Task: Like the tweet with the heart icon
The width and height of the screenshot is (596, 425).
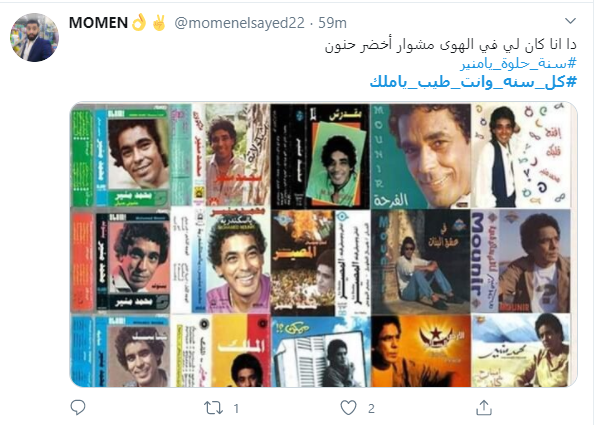Action: pos(348,408)
